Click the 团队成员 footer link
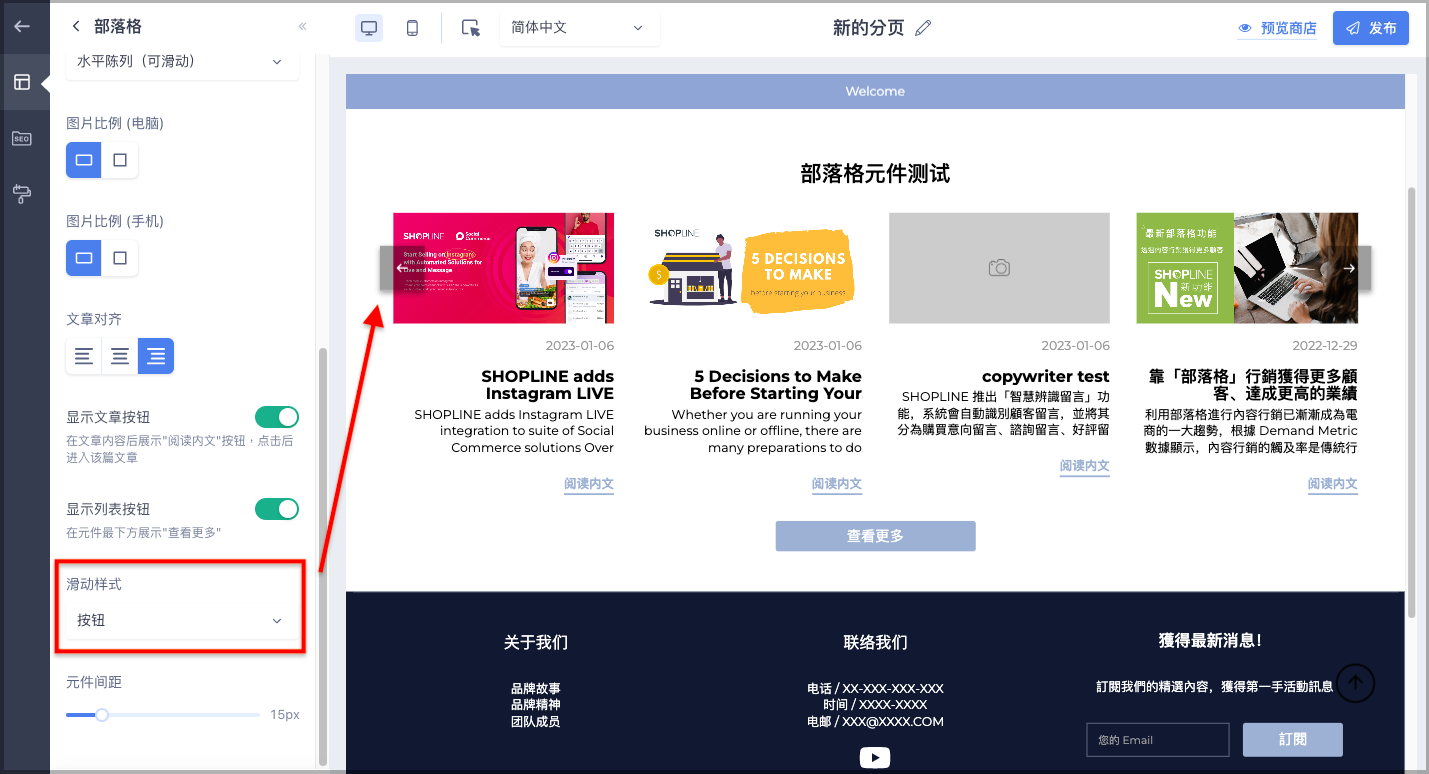1429x774 pixels. pos(536,721)
